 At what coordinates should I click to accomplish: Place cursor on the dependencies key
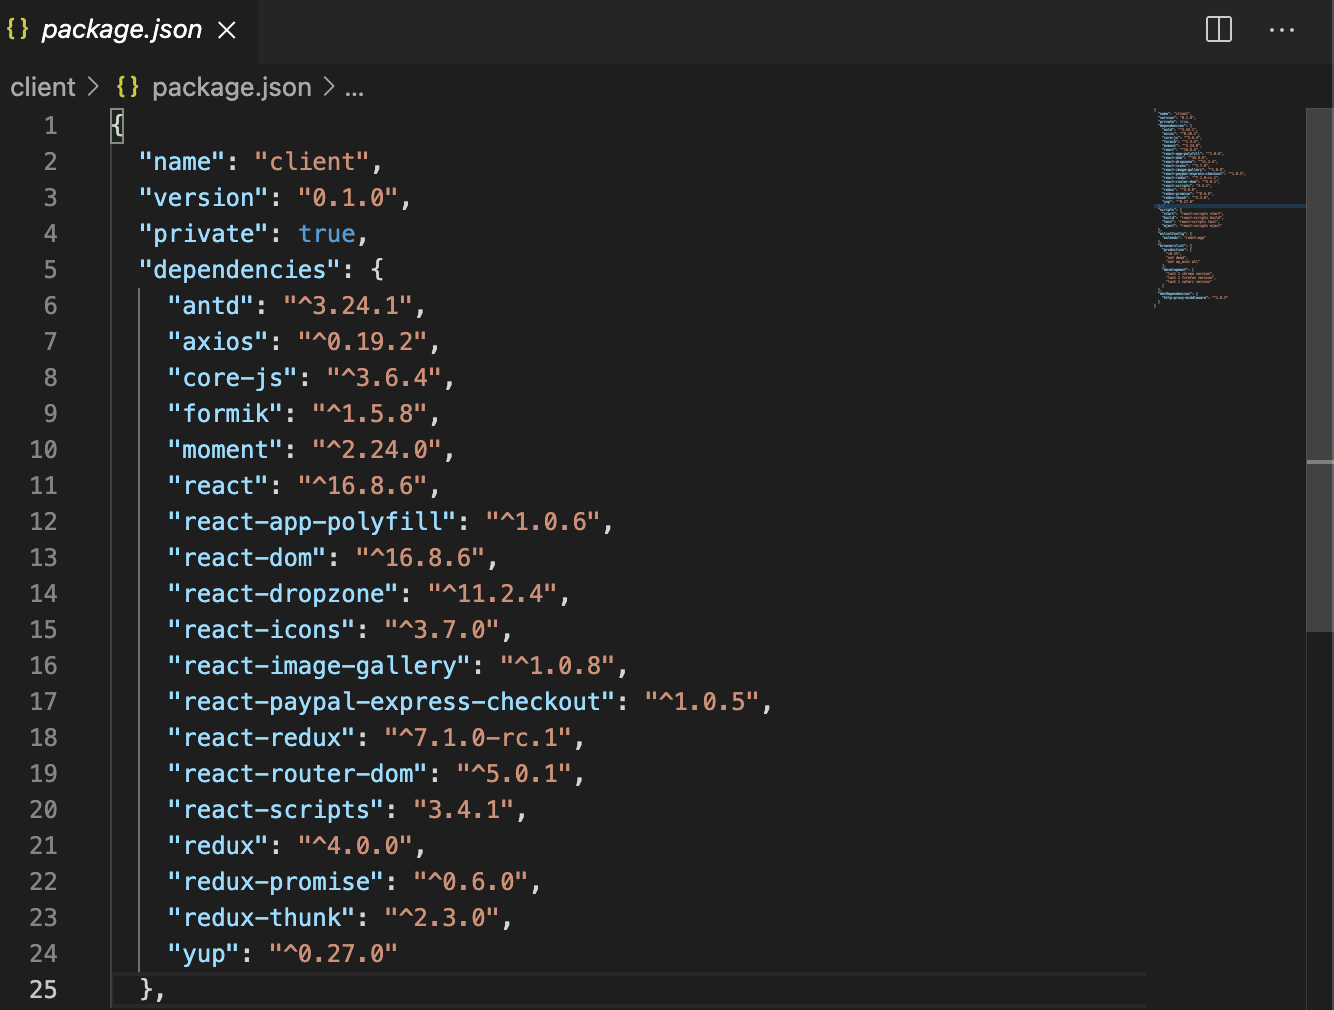pyautogui.click(x=236, y=269)
